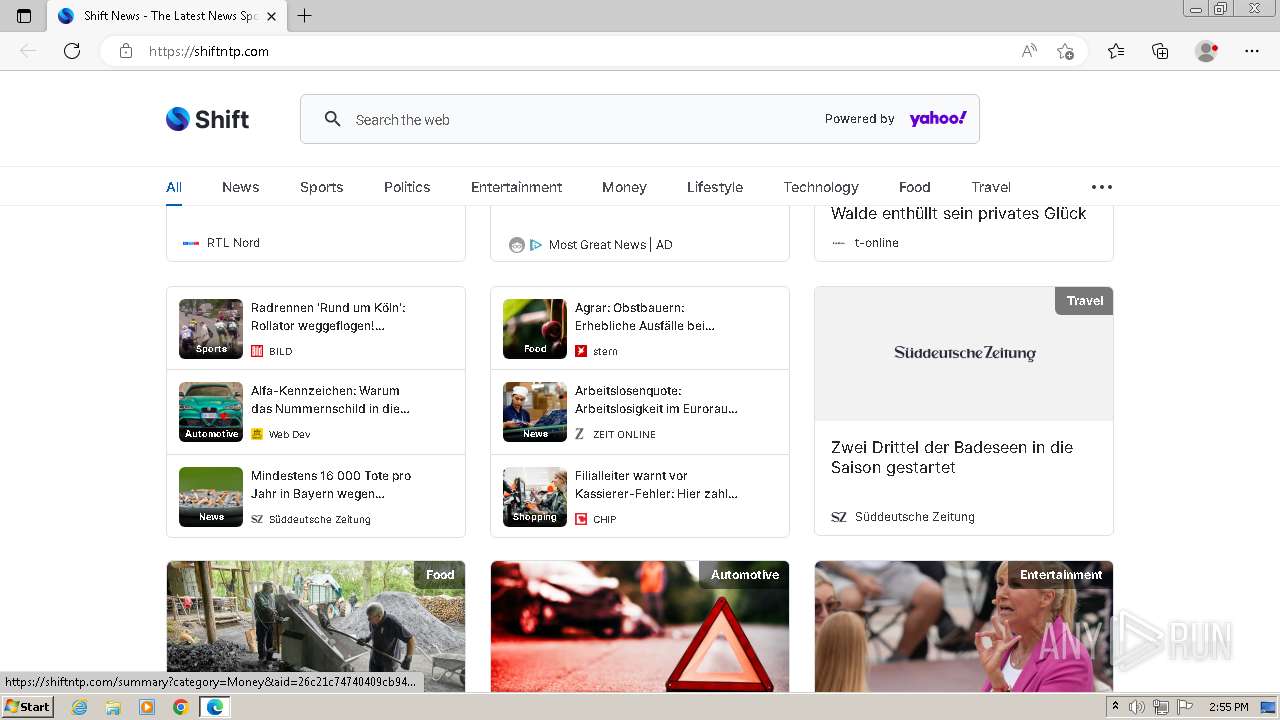Click the Yahoo logo in search box
1280x720 pixels.
click(x=937, y=118)
